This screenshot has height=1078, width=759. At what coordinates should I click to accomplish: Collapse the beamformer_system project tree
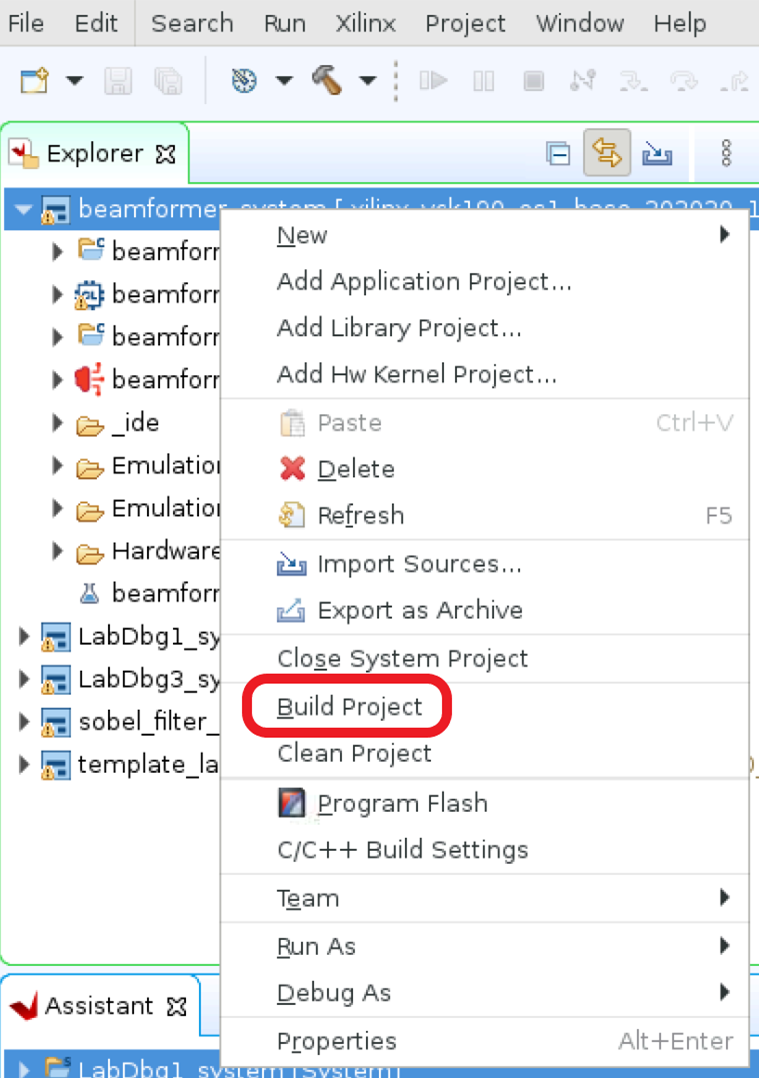pyautogui.click(x=24, y=210)
